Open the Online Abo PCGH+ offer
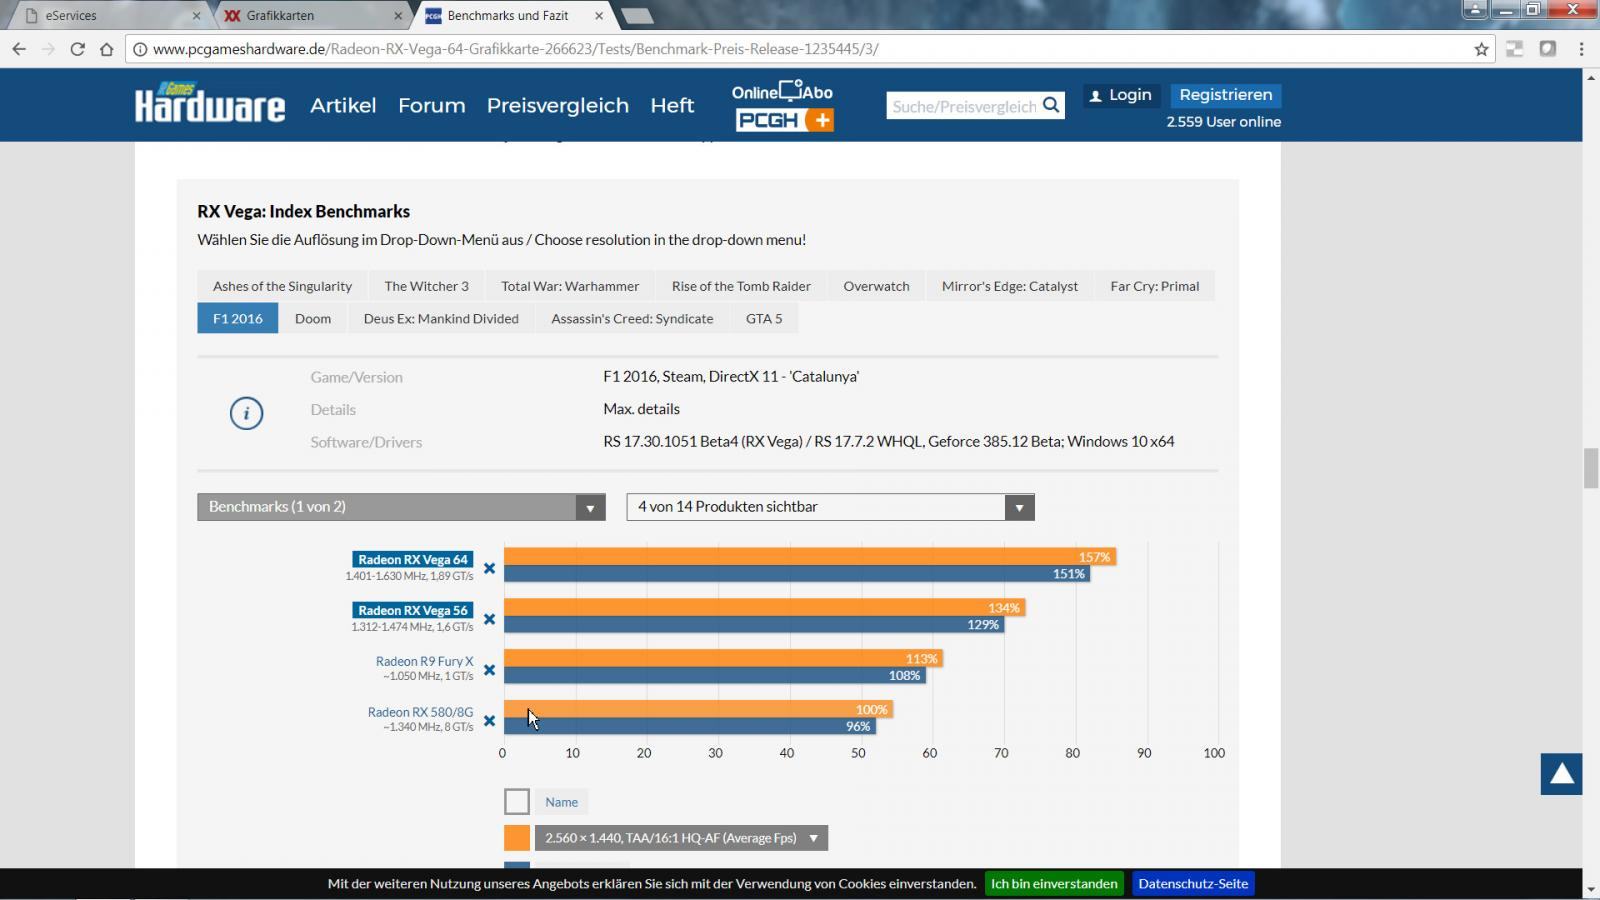The width and height of the screenshot is (1600, 900). pyautogui.click(x=783, y=106)
